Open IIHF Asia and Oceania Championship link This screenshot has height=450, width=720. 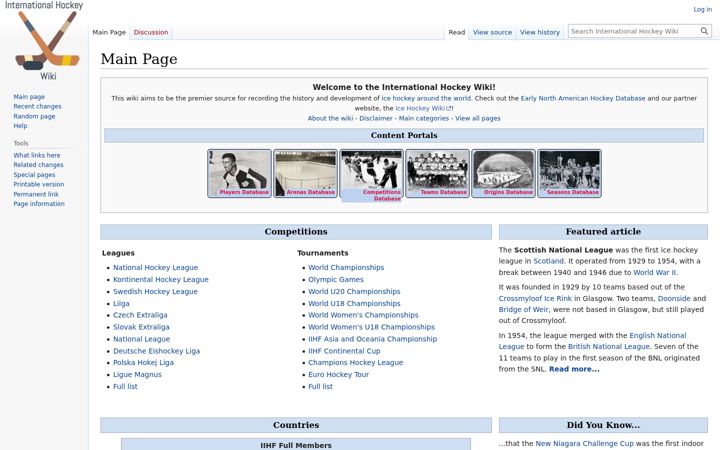(x=372, y=339)
